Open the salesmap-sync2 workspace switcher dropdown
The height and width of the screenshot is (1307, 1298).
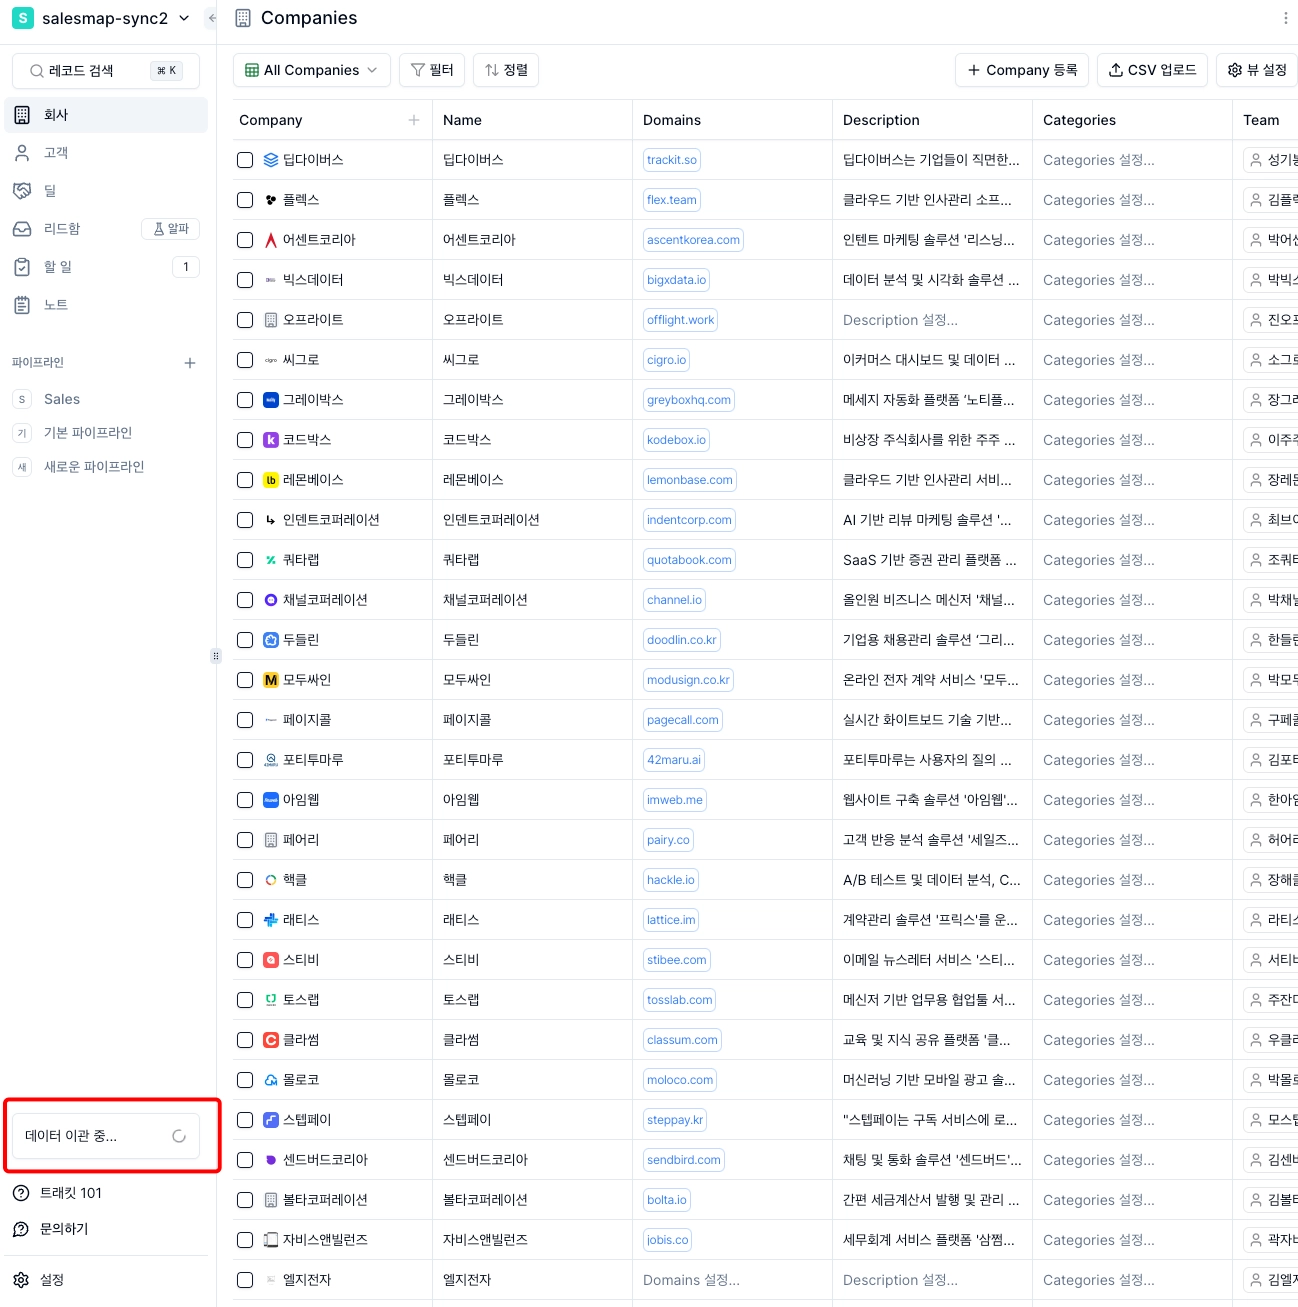101,18
